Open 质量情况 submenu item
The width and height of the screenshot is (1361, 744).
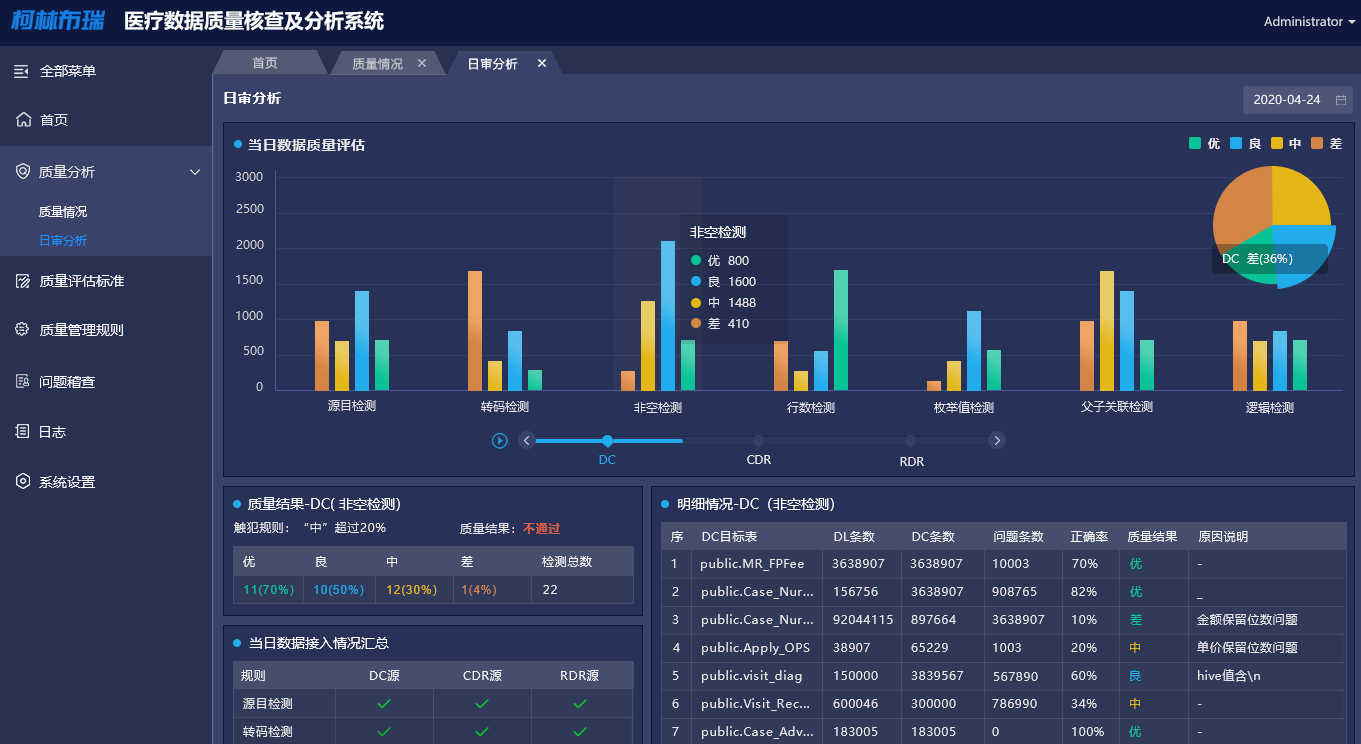tap(63, 212)
